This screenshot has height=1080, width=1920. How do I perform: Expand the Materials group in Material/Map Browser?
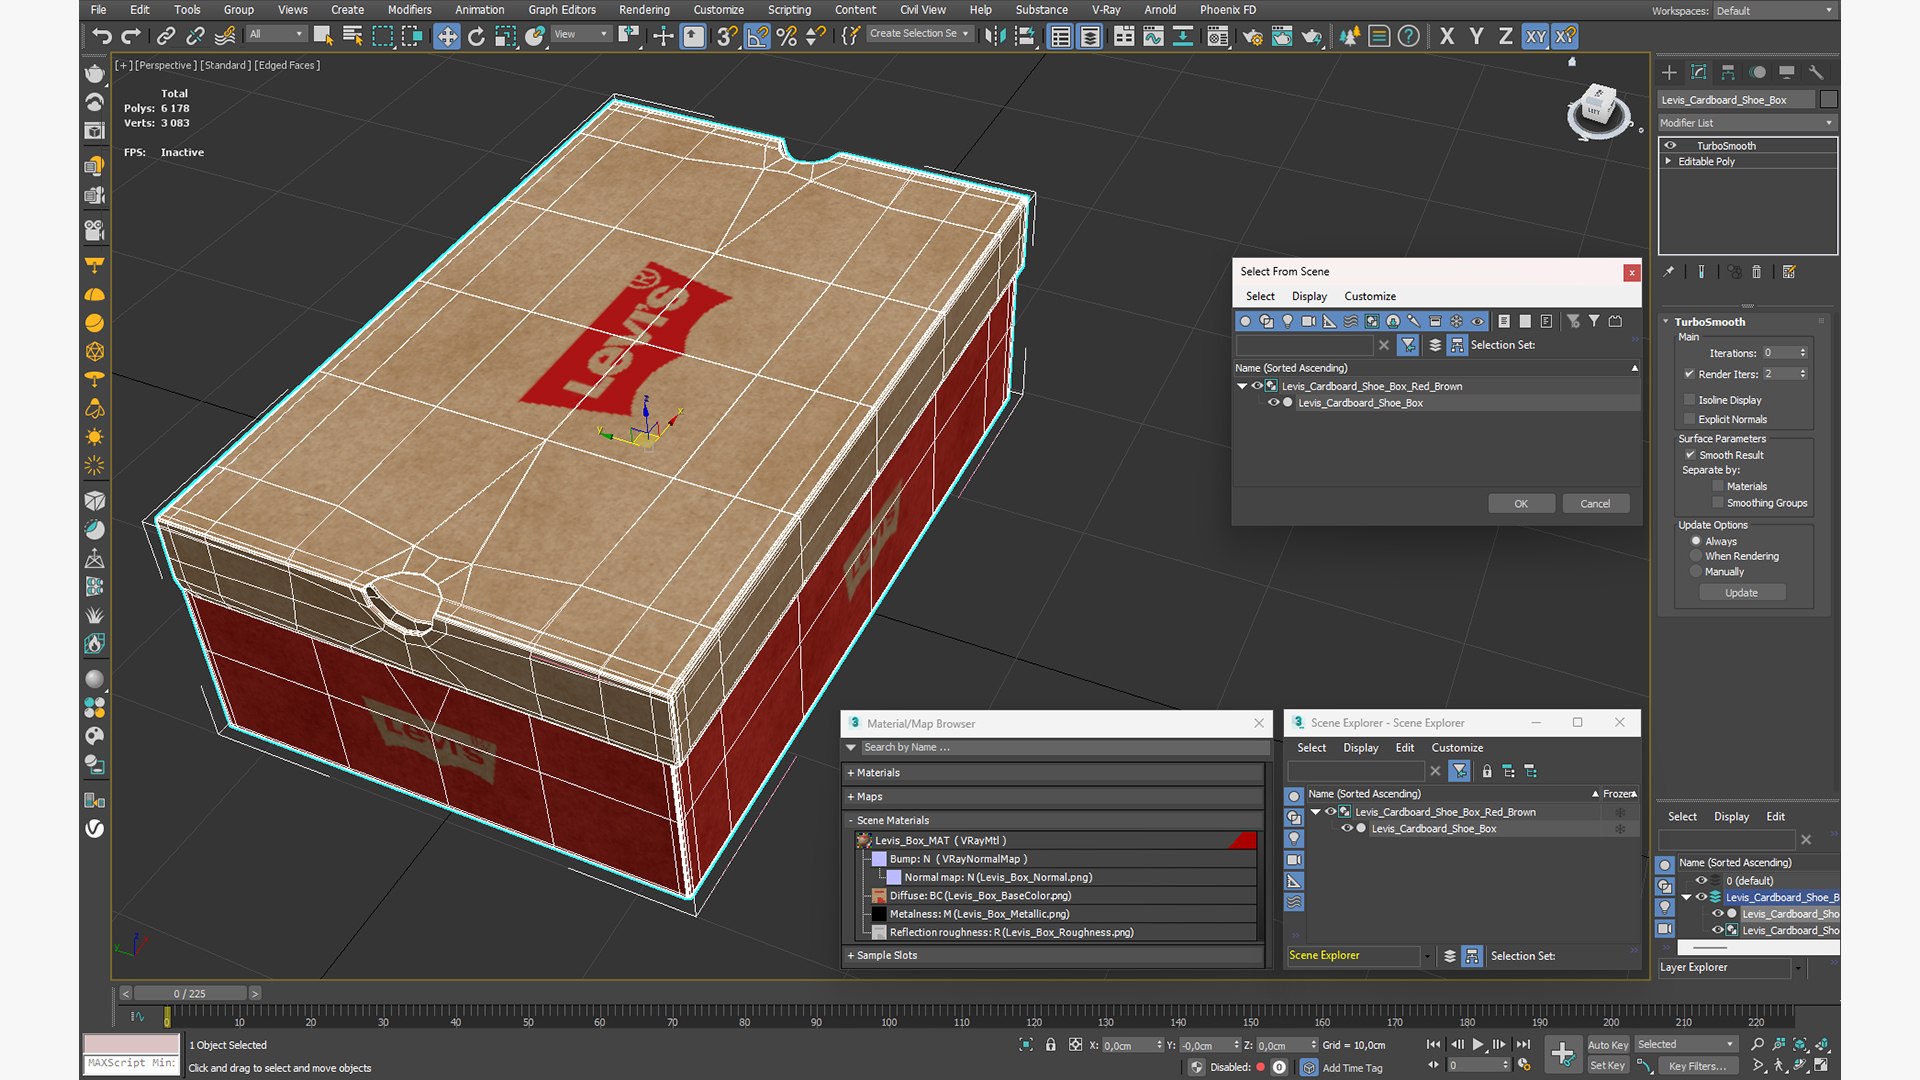coord(1055,773)
